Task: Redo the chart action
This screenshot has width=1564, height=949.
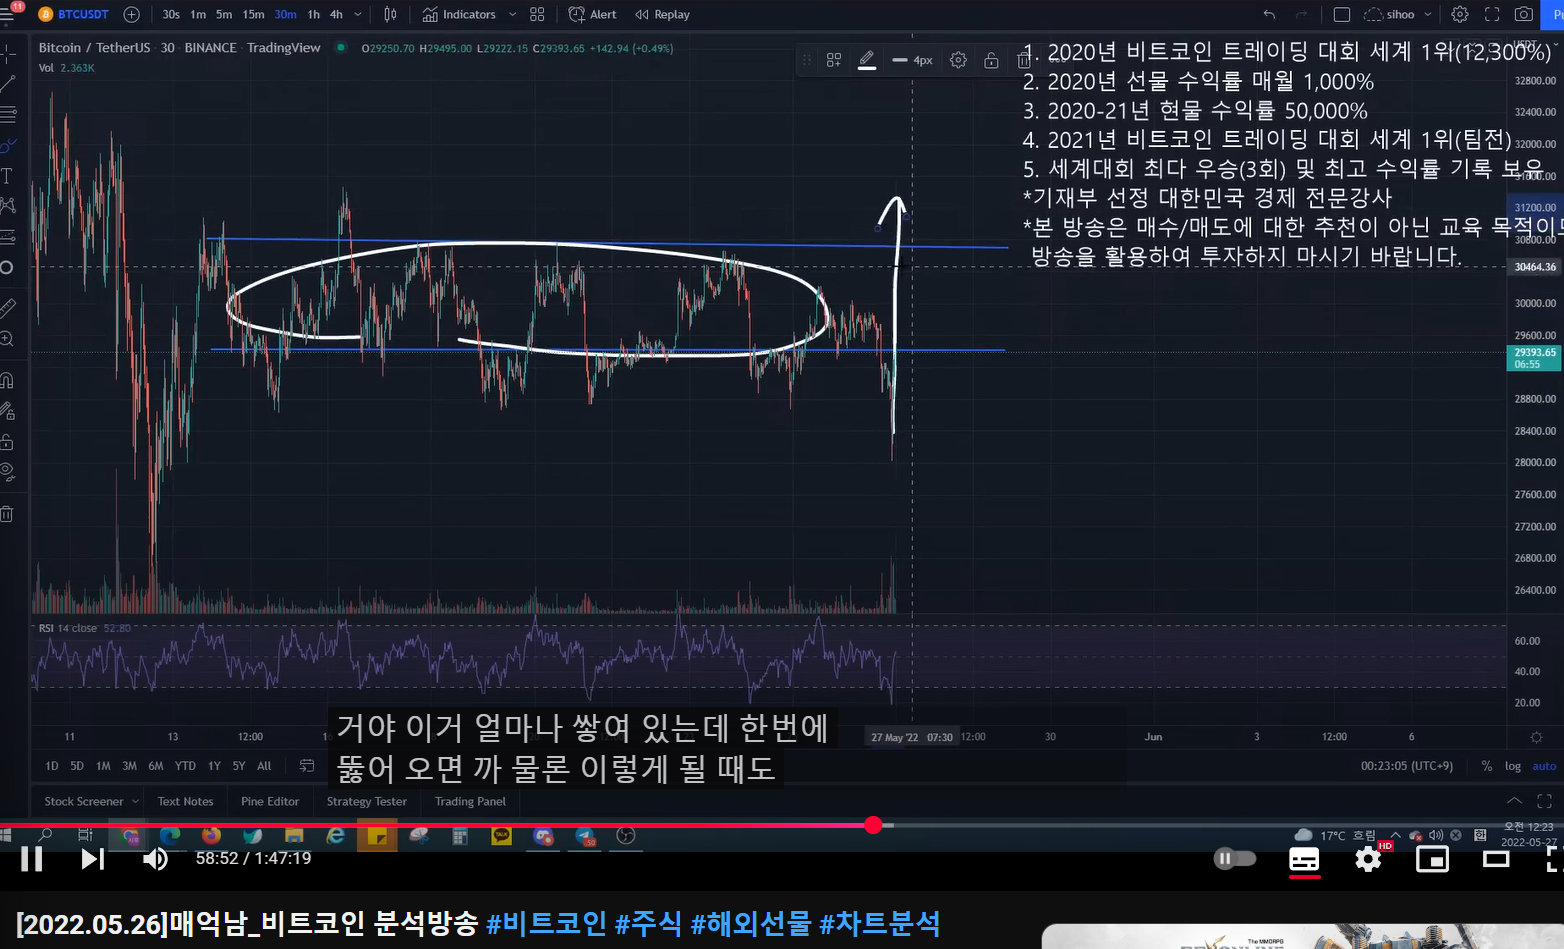Action: click(1301, 14)
